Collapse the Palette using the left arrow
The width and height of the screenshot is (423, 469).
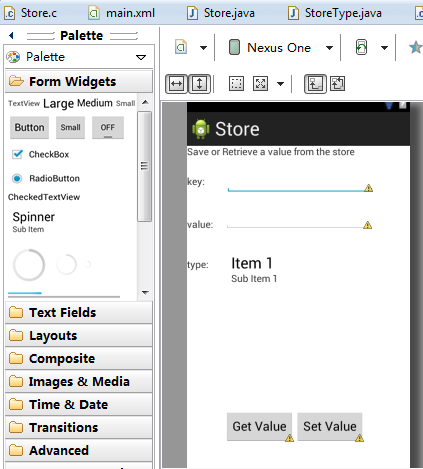tap(11, 35)
